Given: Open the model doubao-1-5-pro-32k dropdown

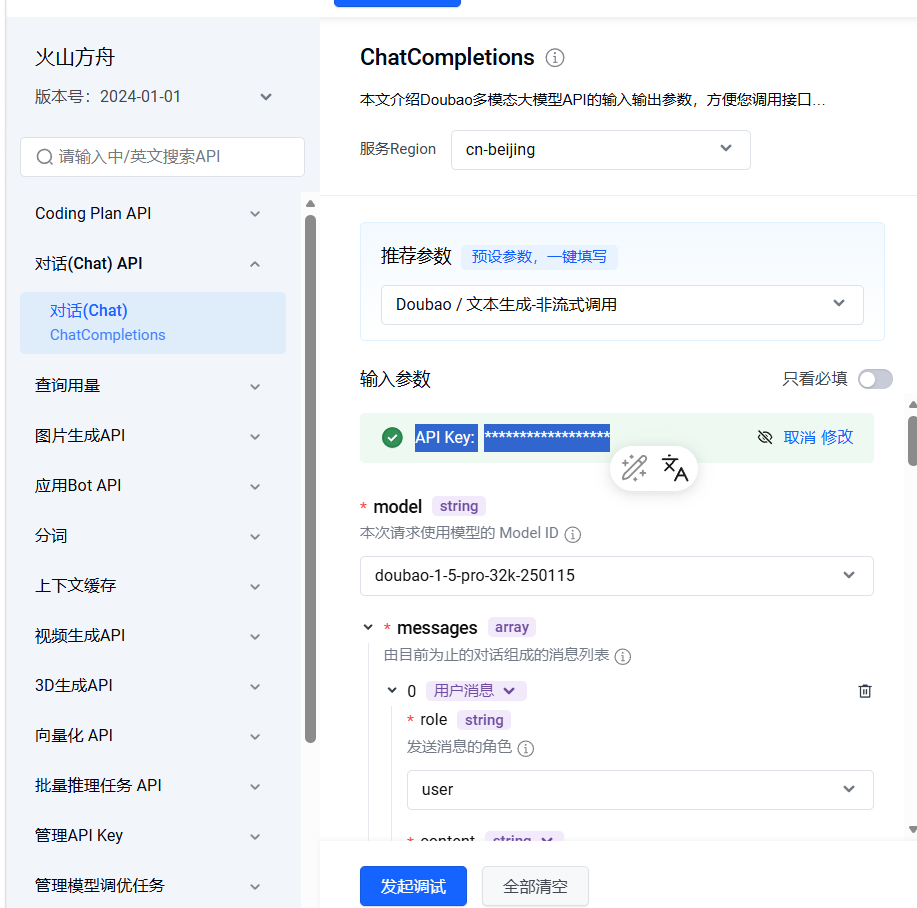Looking at the screenshot, I should (x=616, y=576).
